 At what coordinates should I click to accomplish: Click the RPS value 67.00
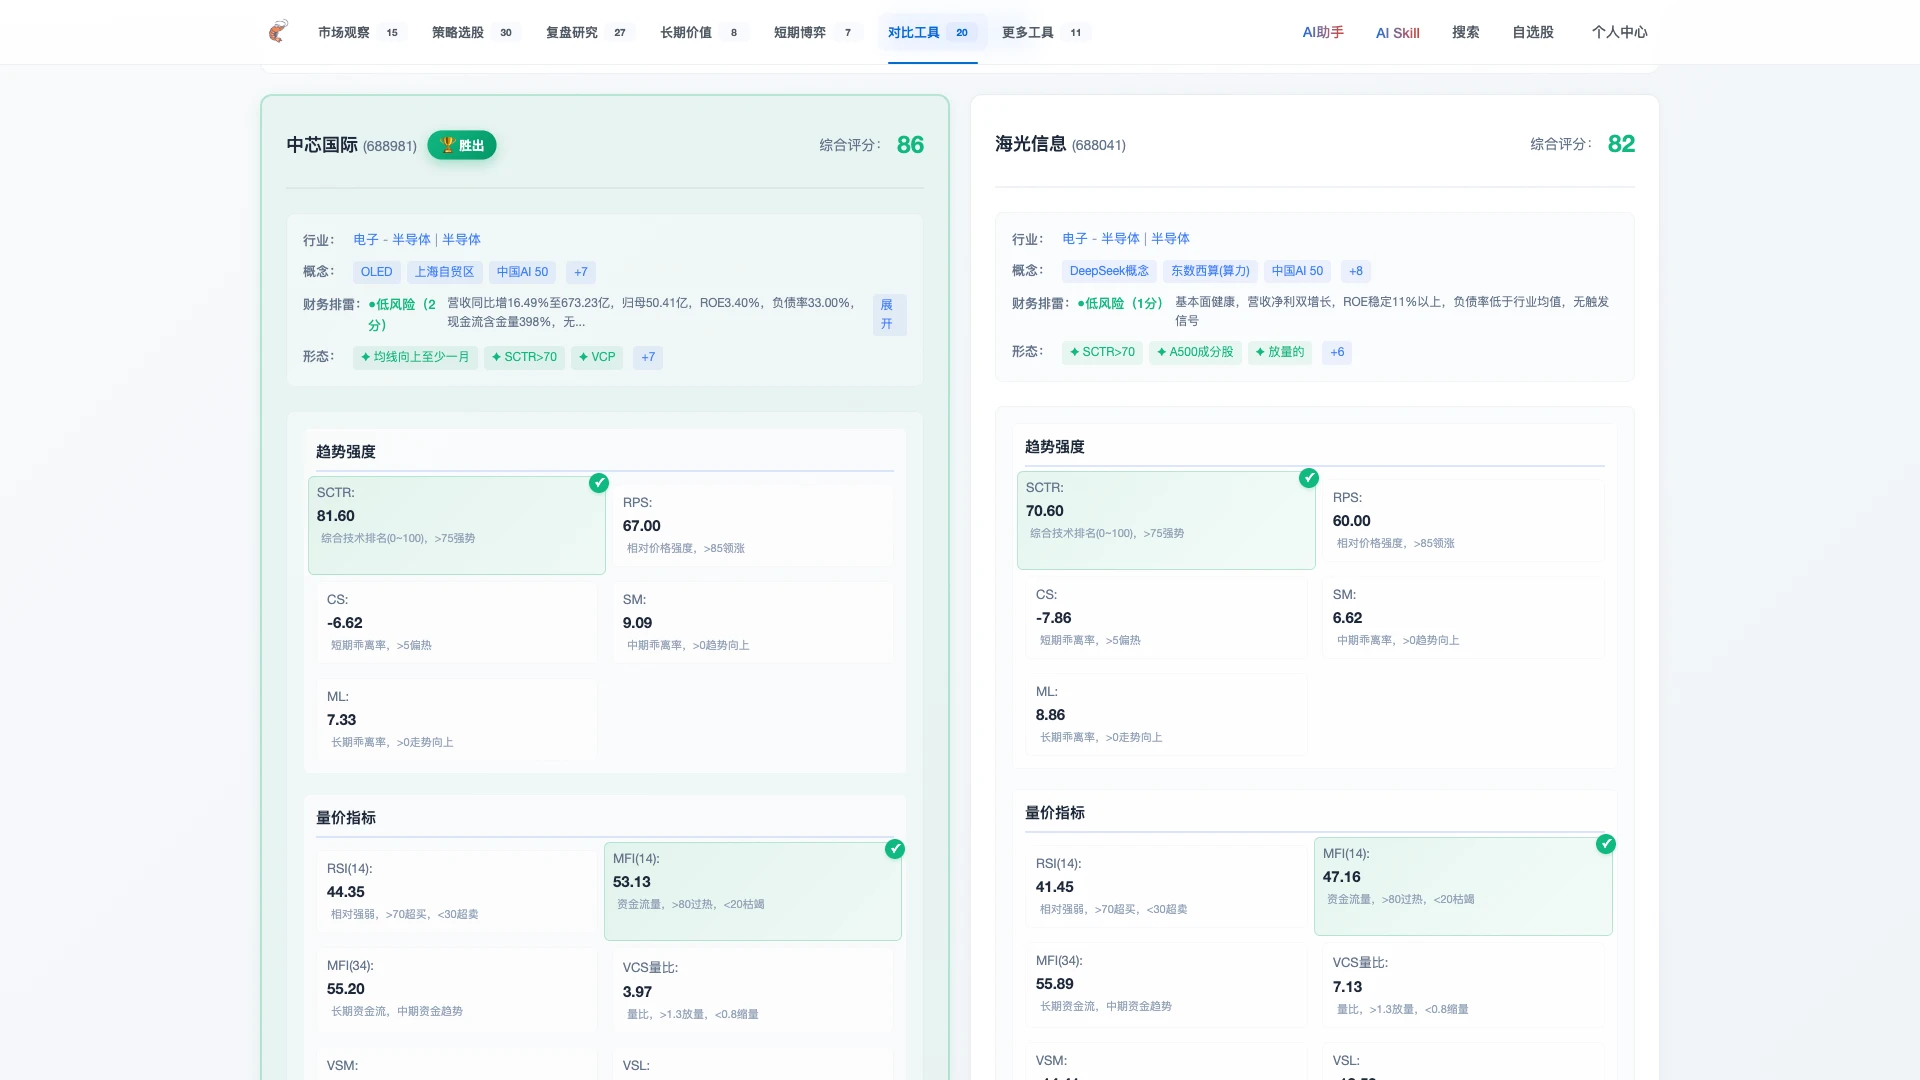coord(642,526)
